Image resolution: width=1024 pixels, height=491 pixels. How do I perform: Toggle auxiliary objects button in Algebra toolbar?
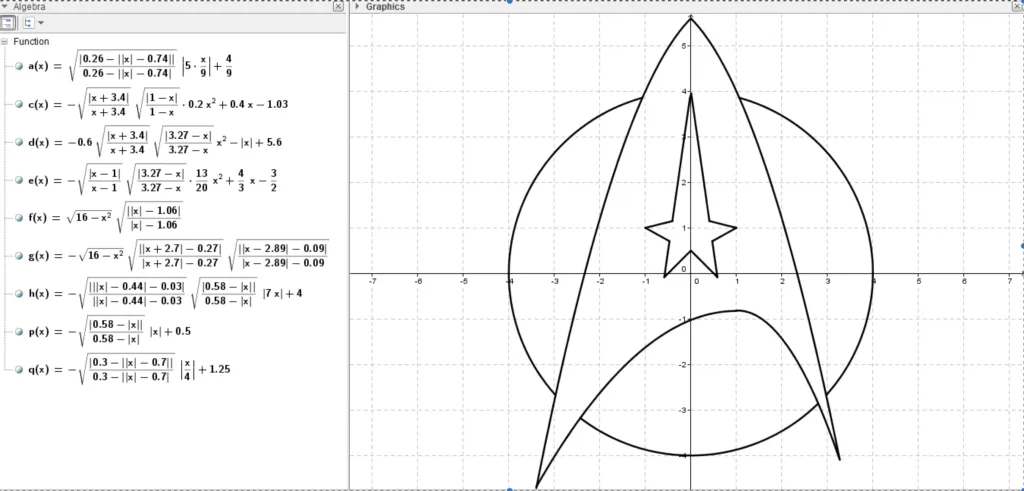point(8,22)
